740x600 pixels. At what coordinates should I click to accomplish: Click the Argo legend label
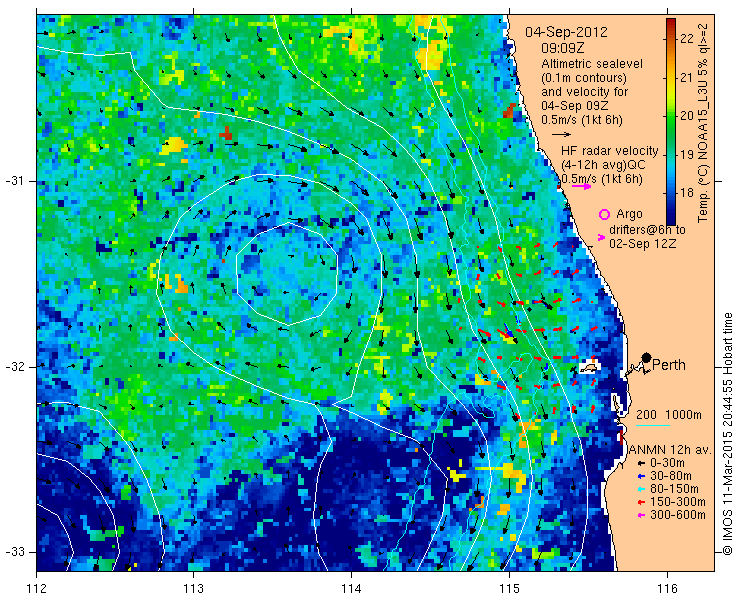tap(629, 214)
